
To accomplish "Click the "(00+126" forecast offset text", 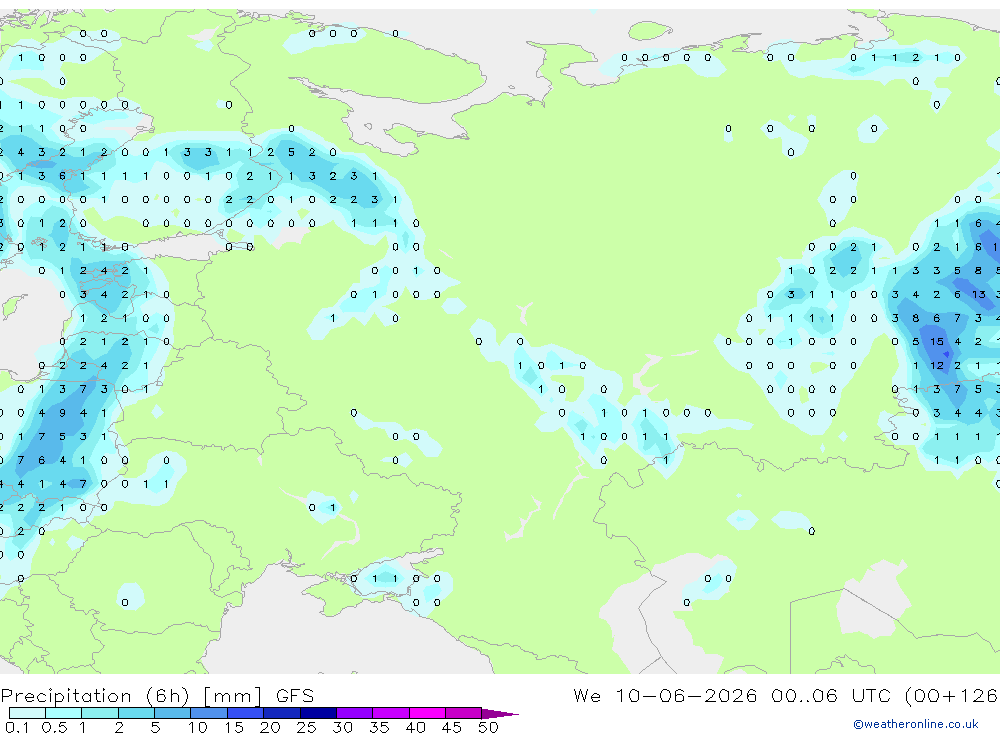I will [952, 695].
